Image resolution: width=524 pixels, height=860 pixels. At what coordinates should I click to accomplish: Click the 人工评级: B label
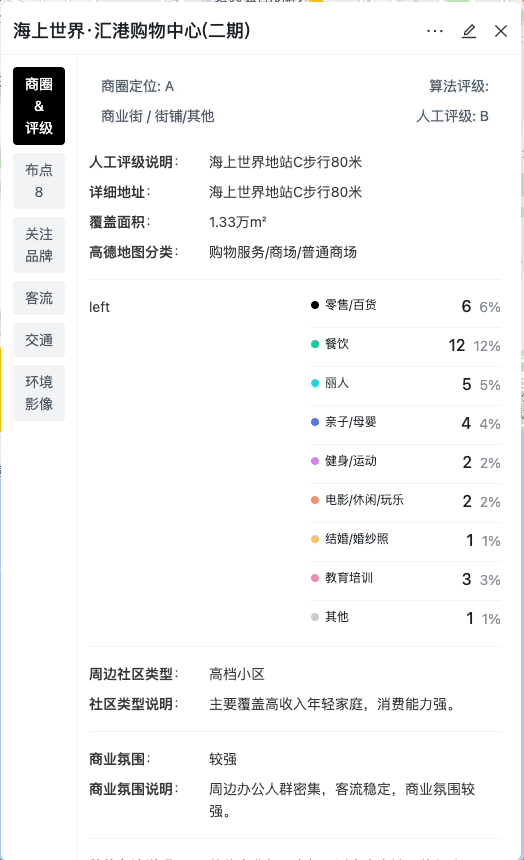tap(452, 116)
